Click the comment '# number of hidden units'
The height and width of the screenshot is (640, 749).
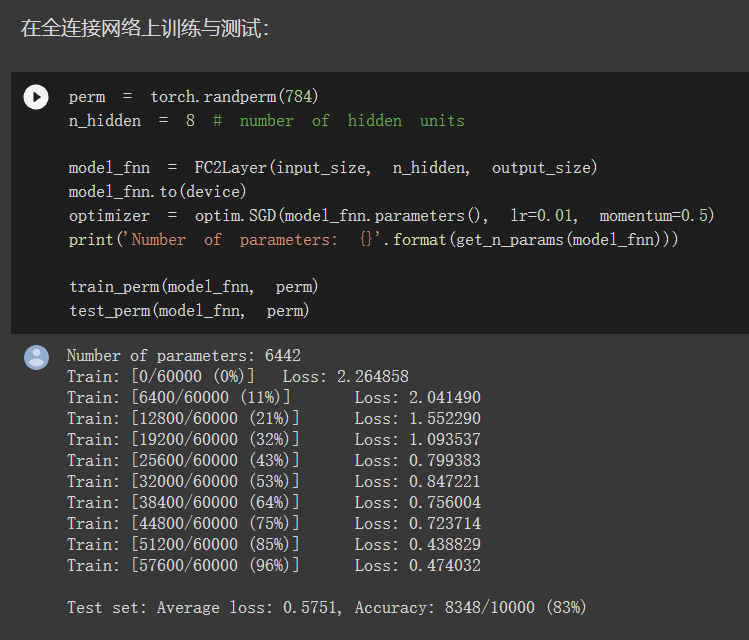point(339,121)
